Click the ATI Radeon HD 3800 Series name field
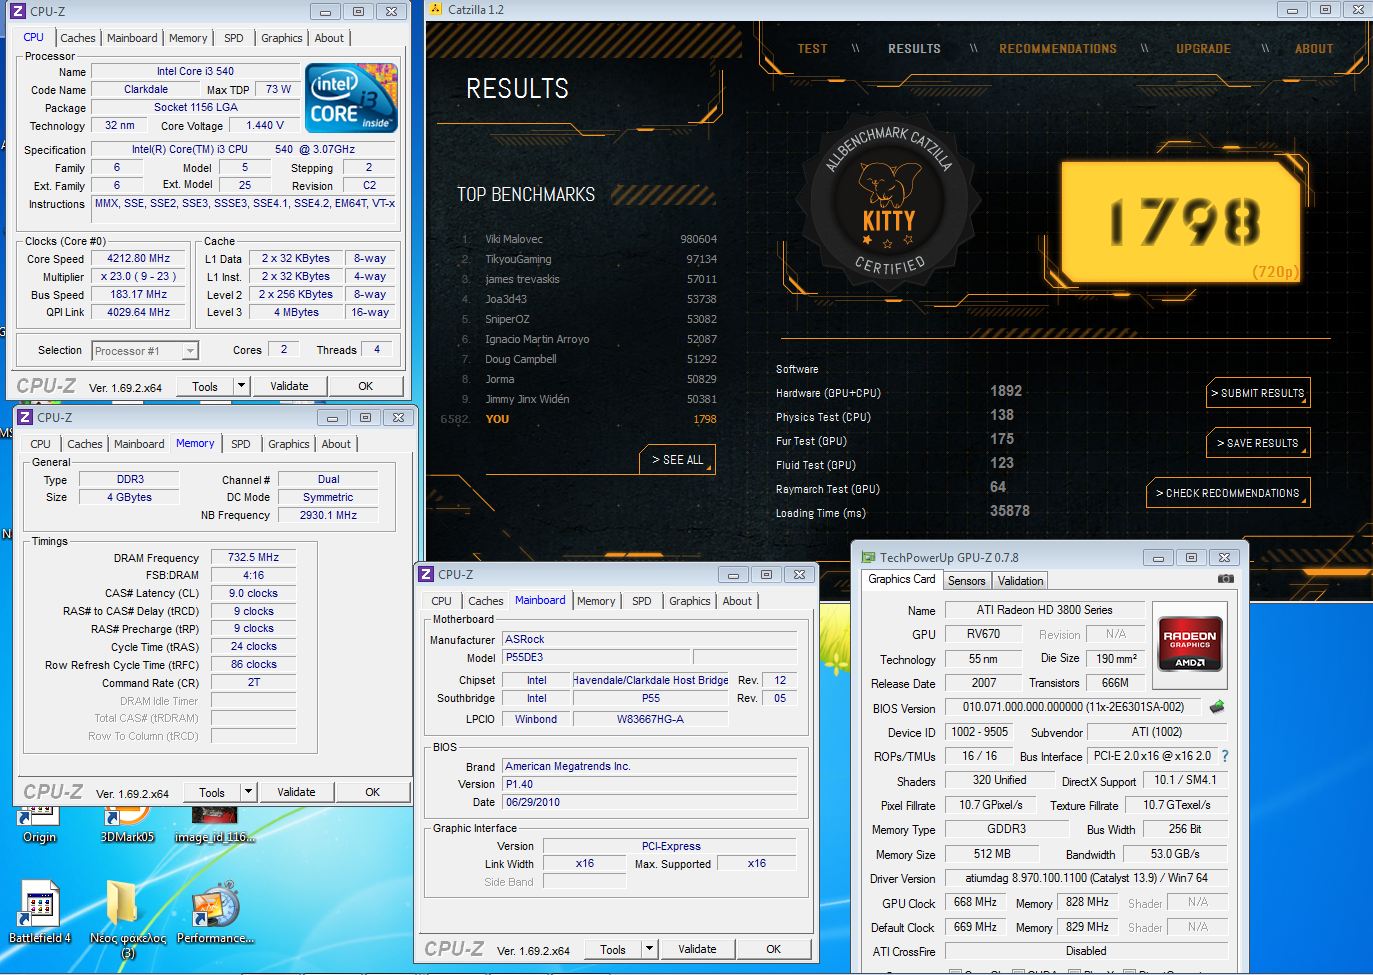This screenshot has width=1373, height=975. coord(1044,609)
